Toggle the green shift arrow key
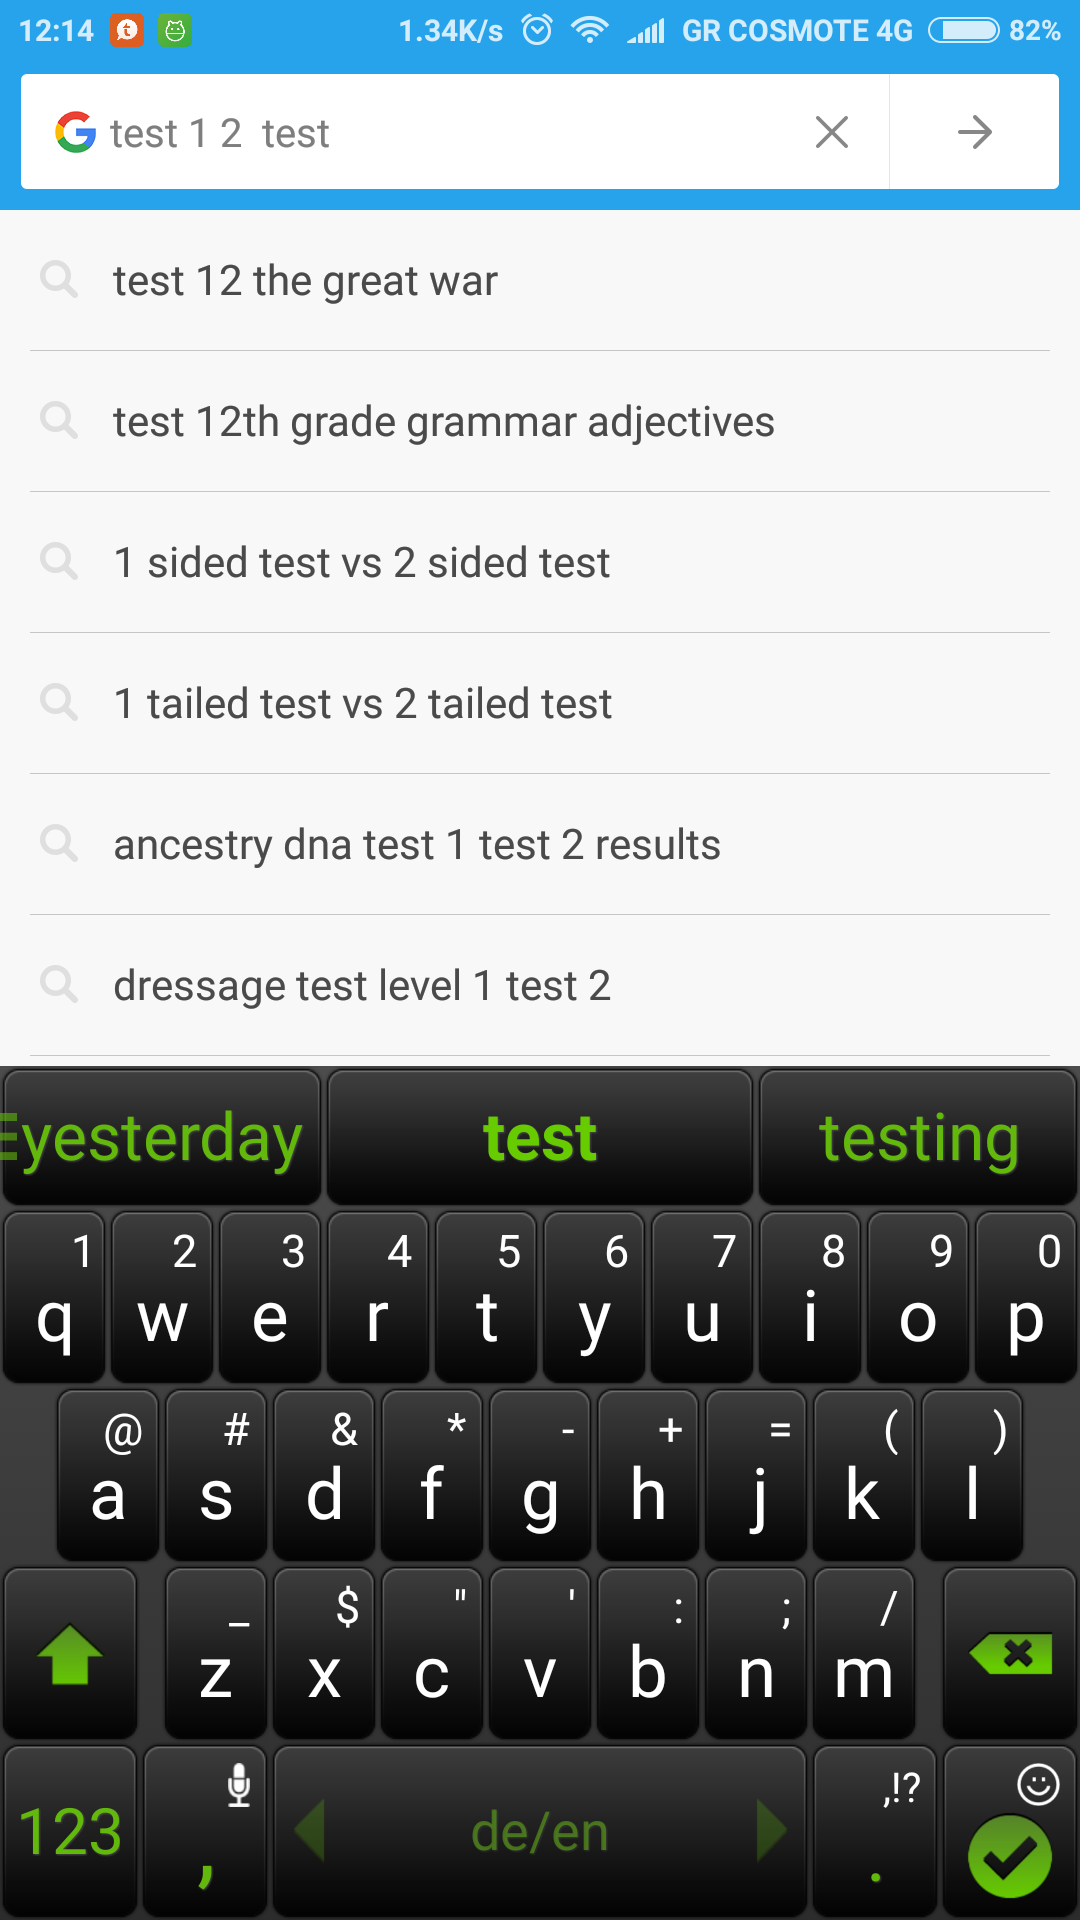This screenshot has height=1920, width=1080. coord(70,1654)
